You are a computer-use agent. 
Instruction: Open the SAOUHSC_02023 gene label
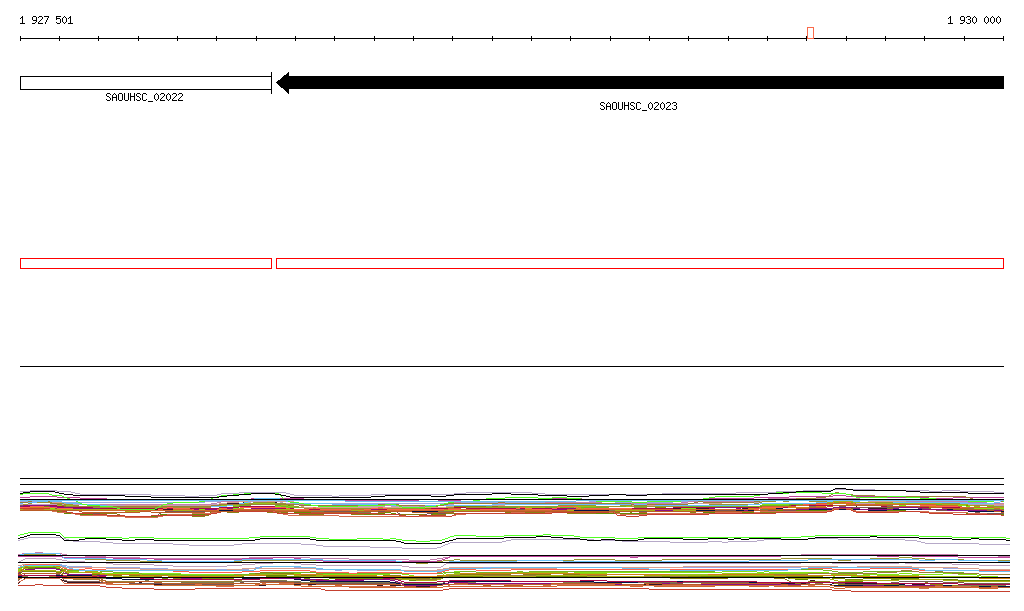638,106
